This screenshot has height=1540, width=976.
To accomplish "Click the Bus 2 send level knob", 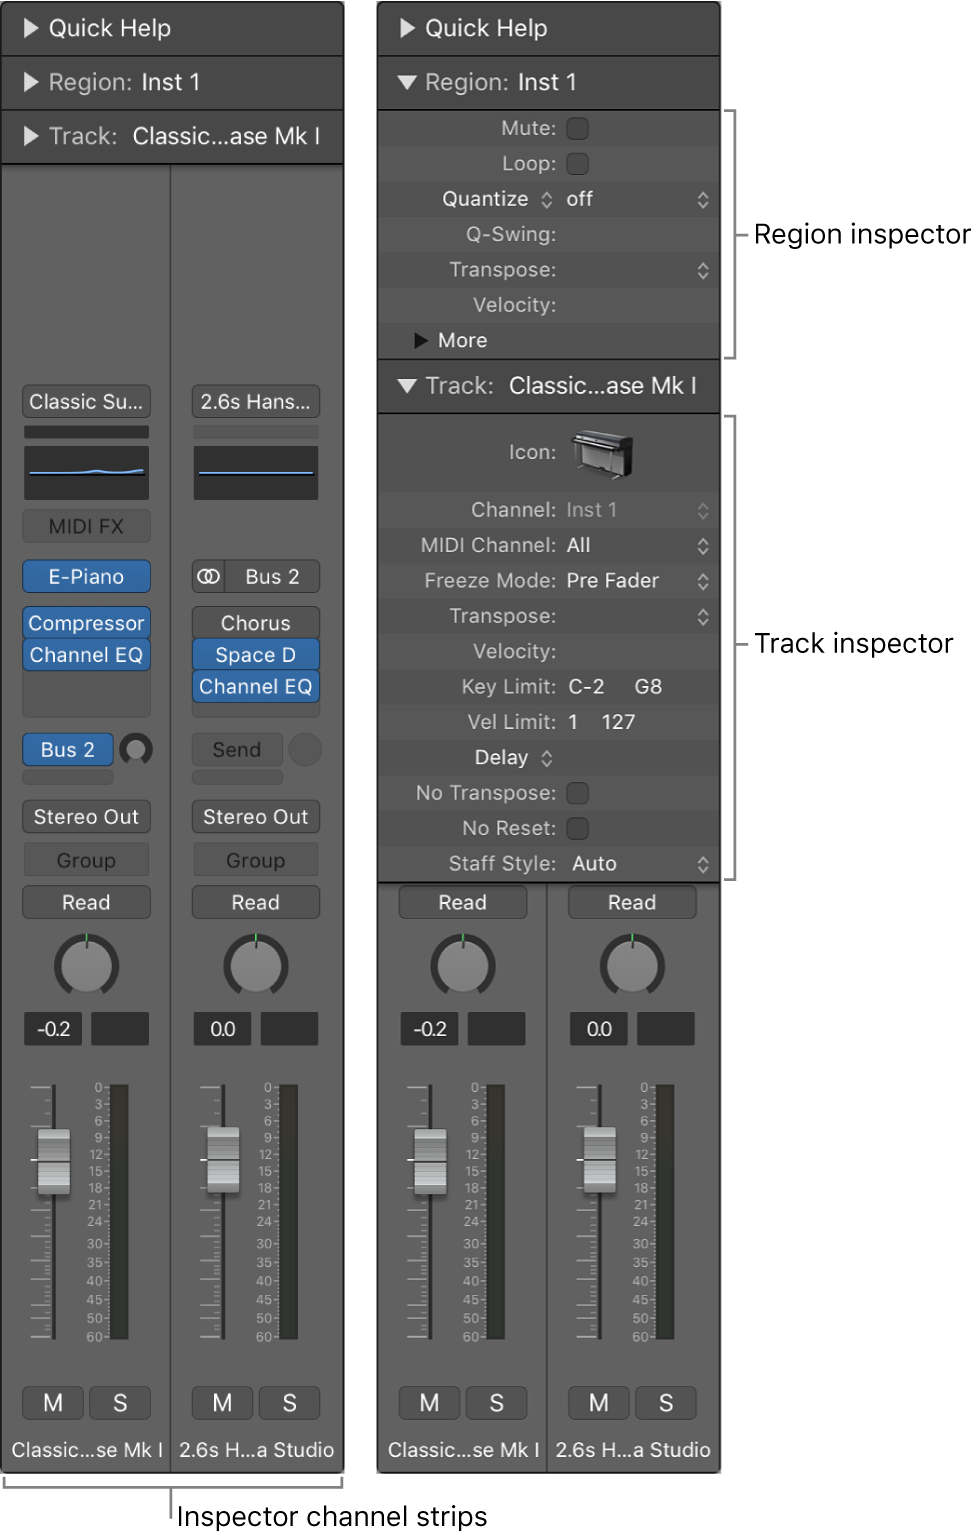I will coord(136,749).
